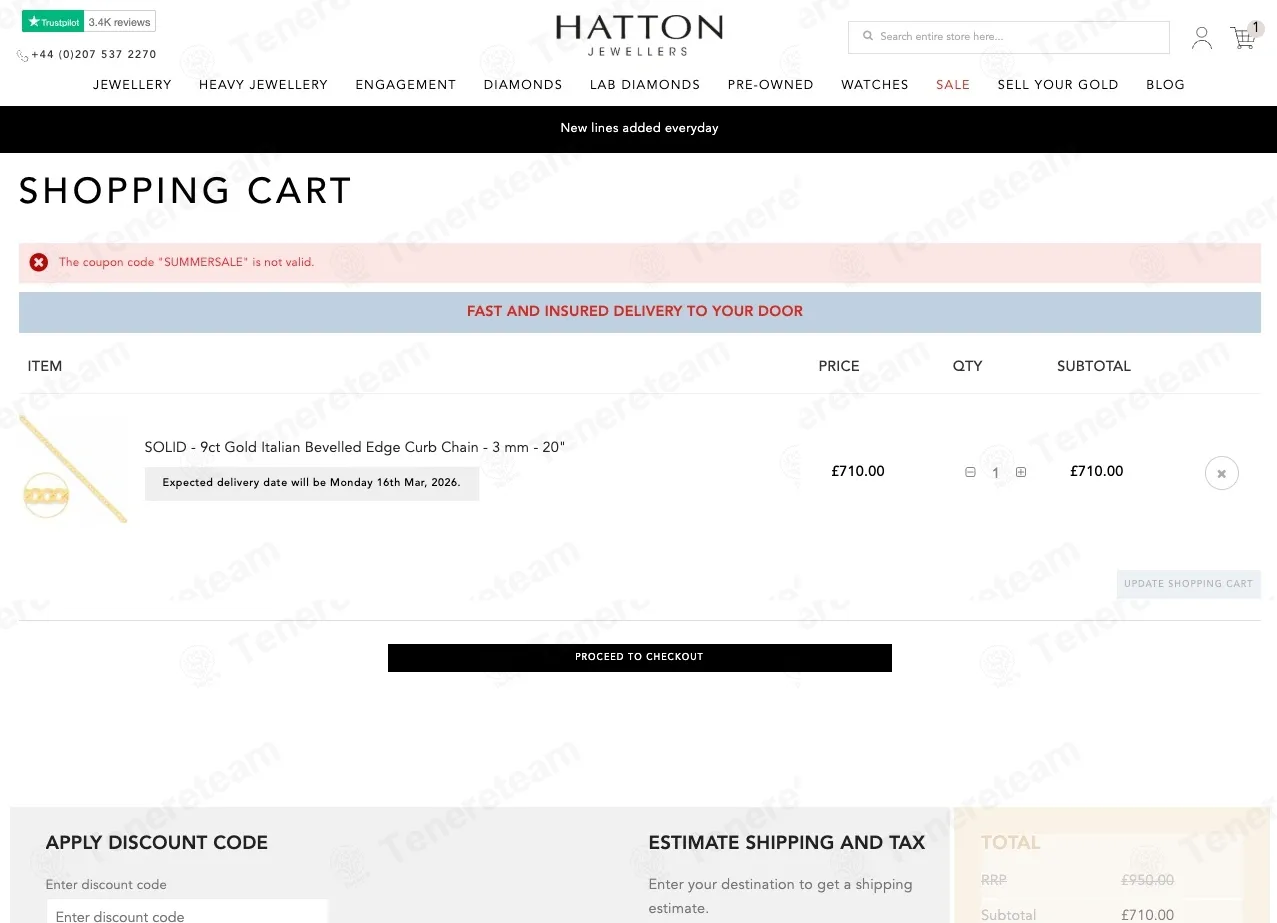1277x923 pixels.
Task: Click the Estimate Shipping and Tax heading
Action: pos(787,843)
